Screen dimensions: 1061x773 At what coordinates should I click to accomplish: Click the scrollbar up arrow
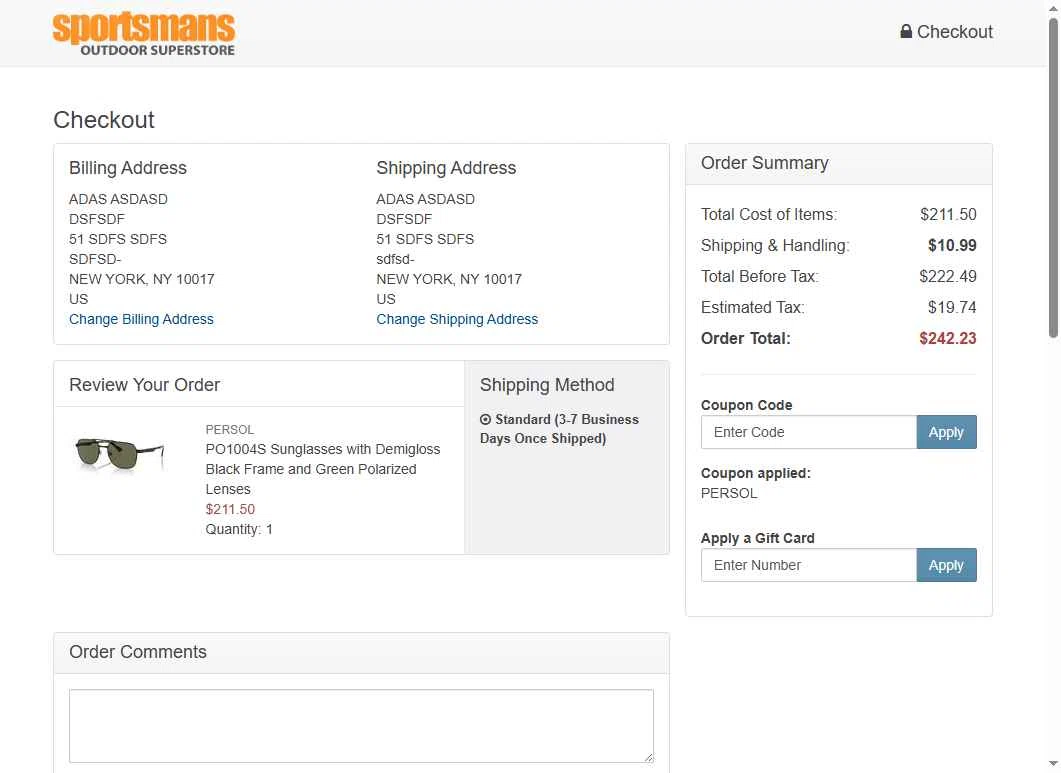tap(1053, 8)
